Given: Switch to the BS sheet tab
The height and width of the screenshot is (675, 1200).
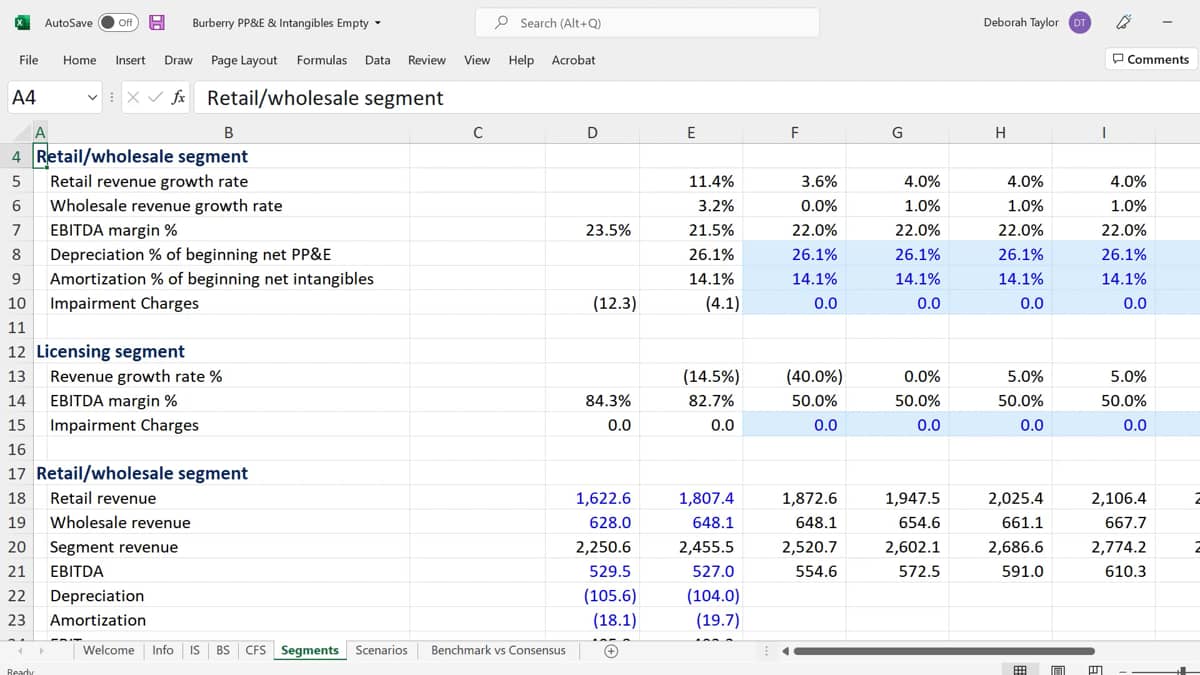Looking at the screenshot, I should [223, 650].
